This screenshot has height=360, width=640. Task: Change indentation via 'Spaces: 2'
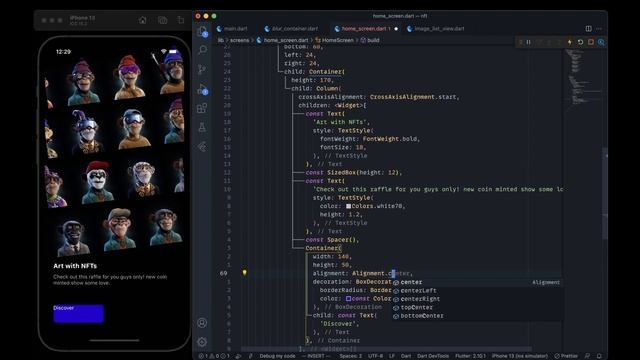point(351,356)
